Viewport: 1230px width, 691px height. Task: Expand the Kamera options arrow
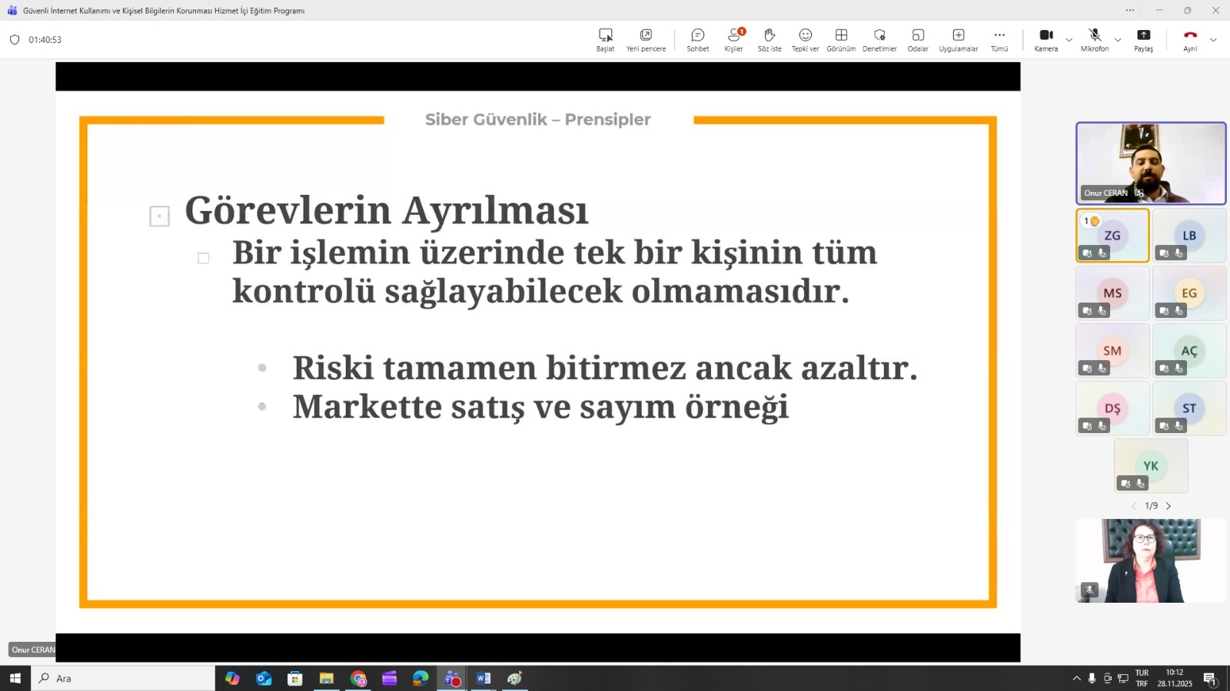pyautogui.click(x=1069, y=40)
